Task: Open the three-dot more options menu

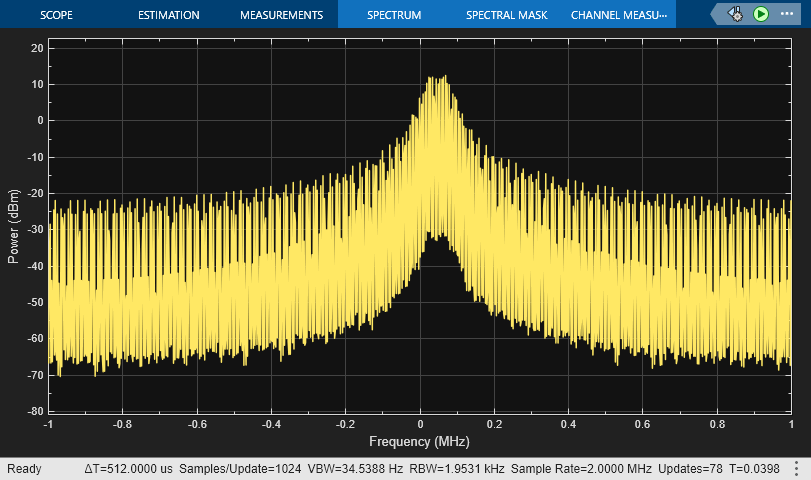Action: [787, 14]
